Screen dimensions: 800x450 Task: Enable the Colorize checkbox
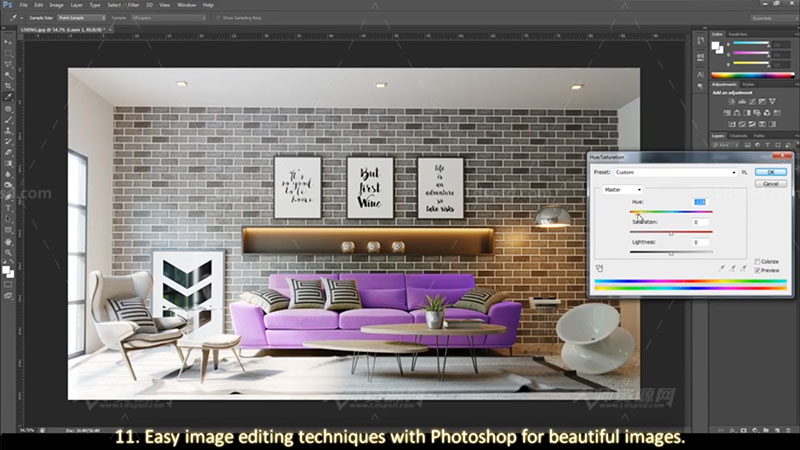[x=758, y=261]
